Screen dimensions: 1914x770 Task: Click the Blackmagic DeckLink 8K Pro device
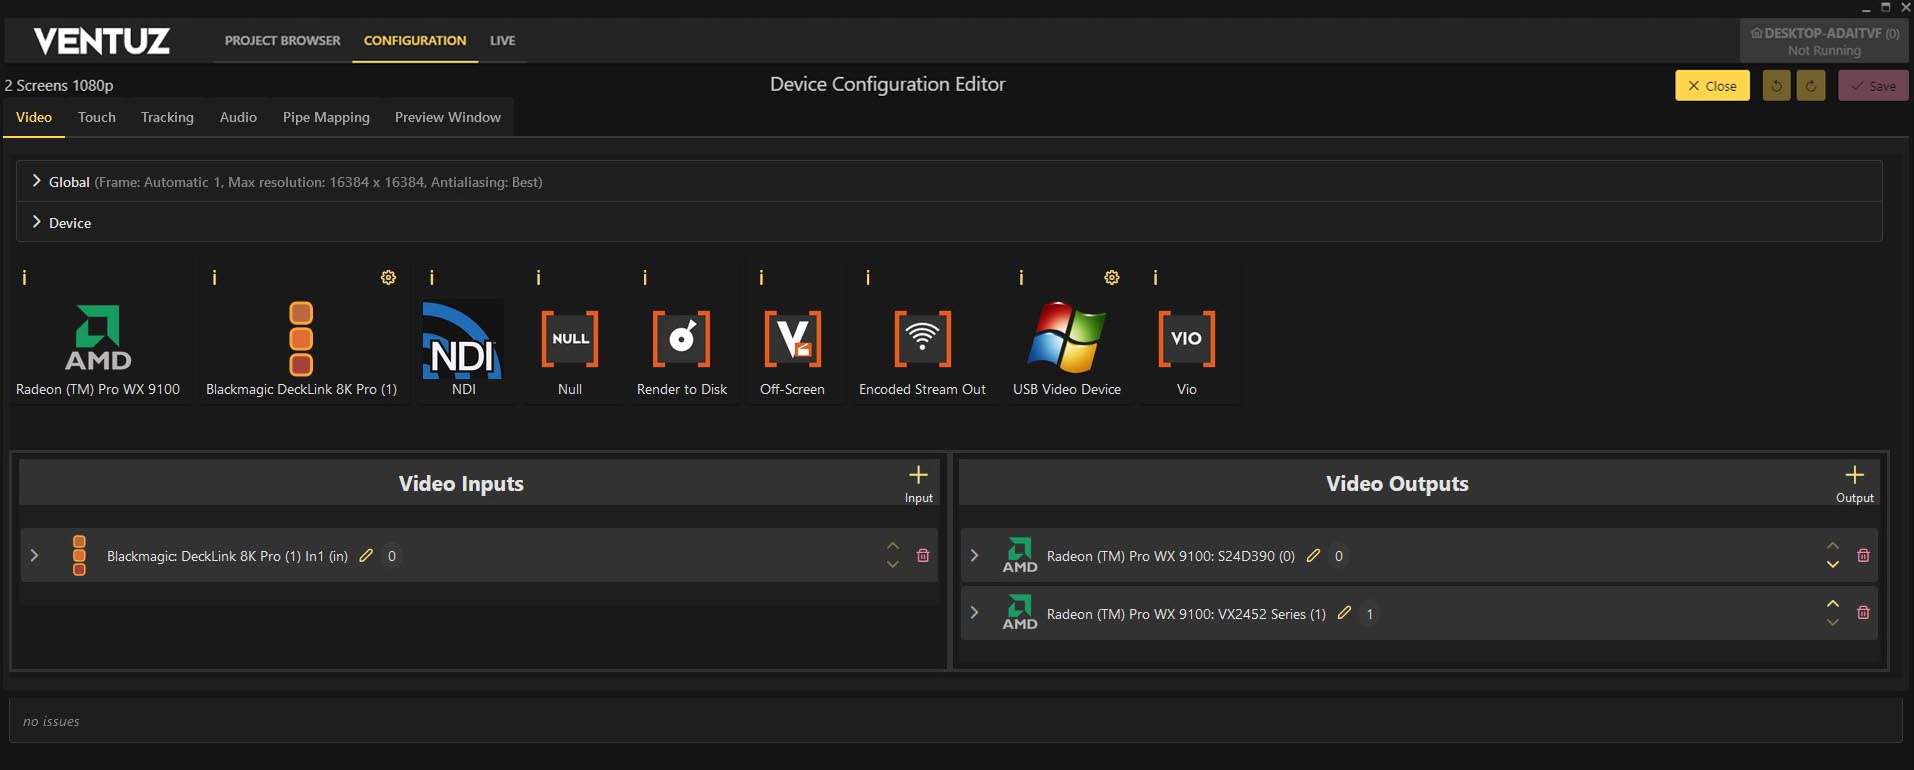coord(301,340)
